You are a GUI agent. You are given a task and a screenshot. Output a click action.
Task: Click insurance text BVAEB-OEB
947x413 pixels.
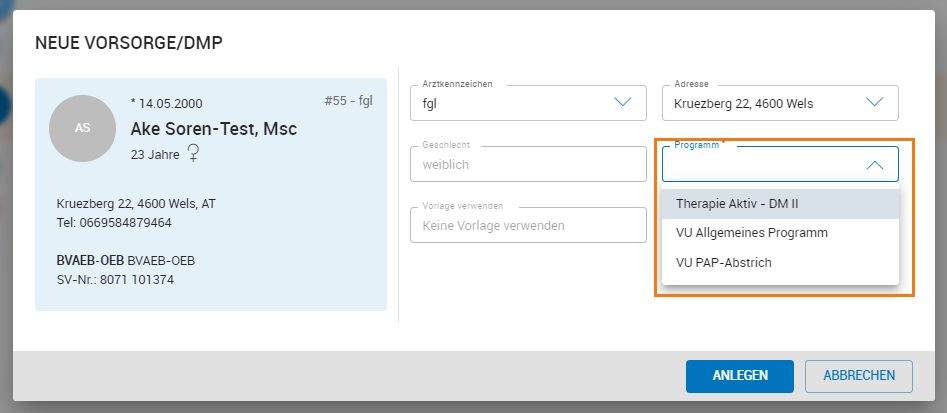pos(126,261)
